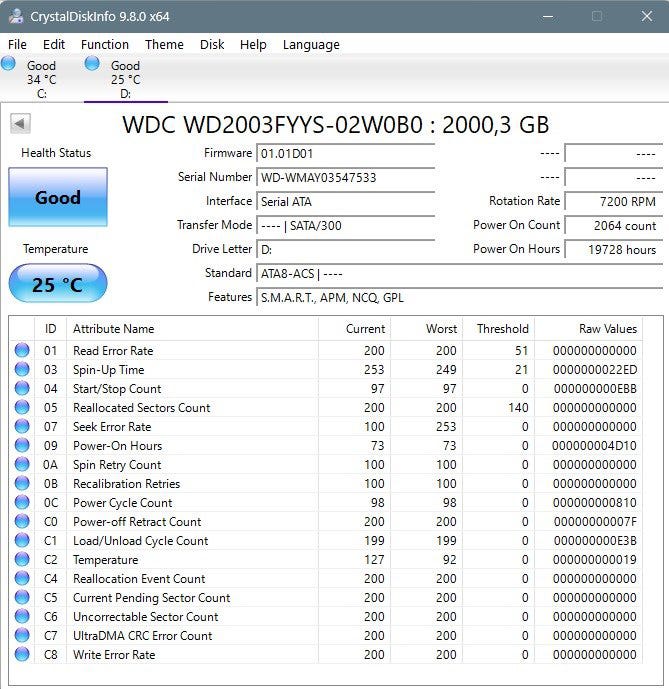
Task: Click the Attribute Name column header
Action: [193, 329]
